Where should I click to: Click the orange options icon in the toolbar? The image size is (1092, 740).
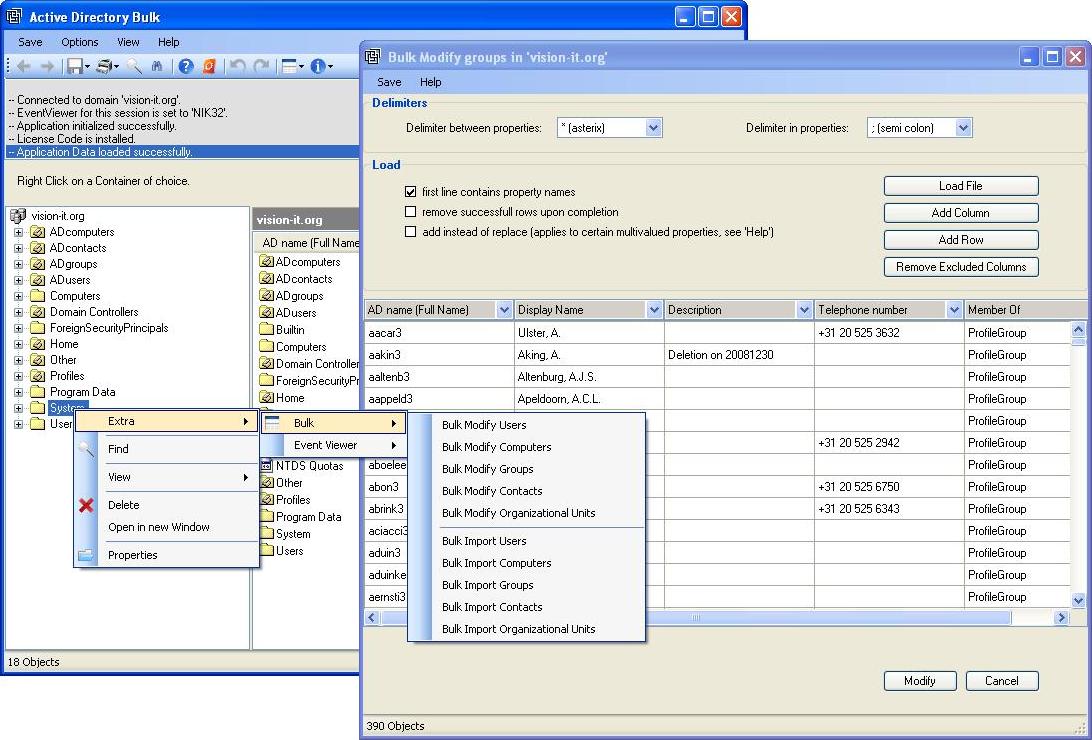point(209,67)
